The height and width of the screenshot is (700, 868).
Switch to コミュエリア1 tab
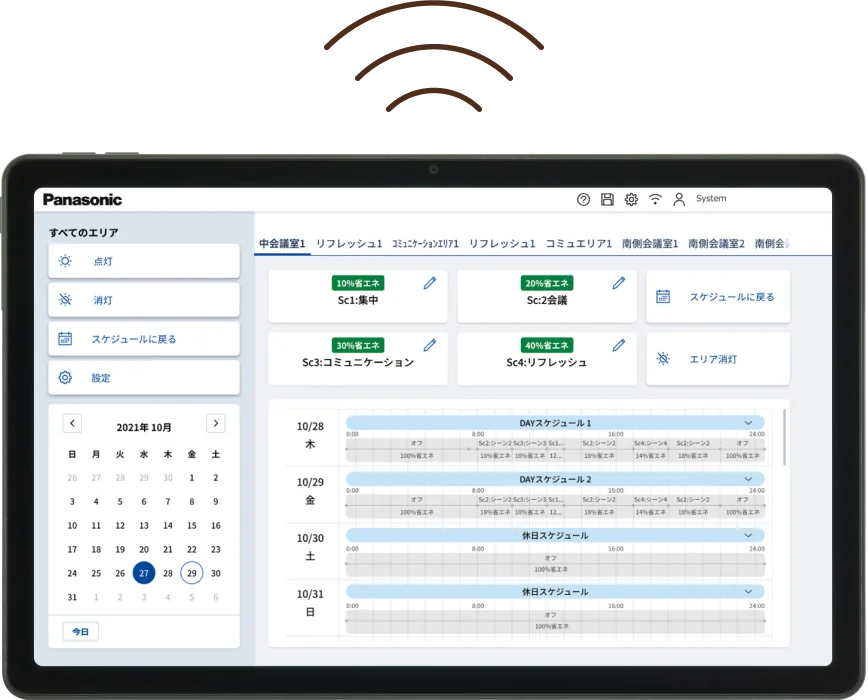coord(578,243)
